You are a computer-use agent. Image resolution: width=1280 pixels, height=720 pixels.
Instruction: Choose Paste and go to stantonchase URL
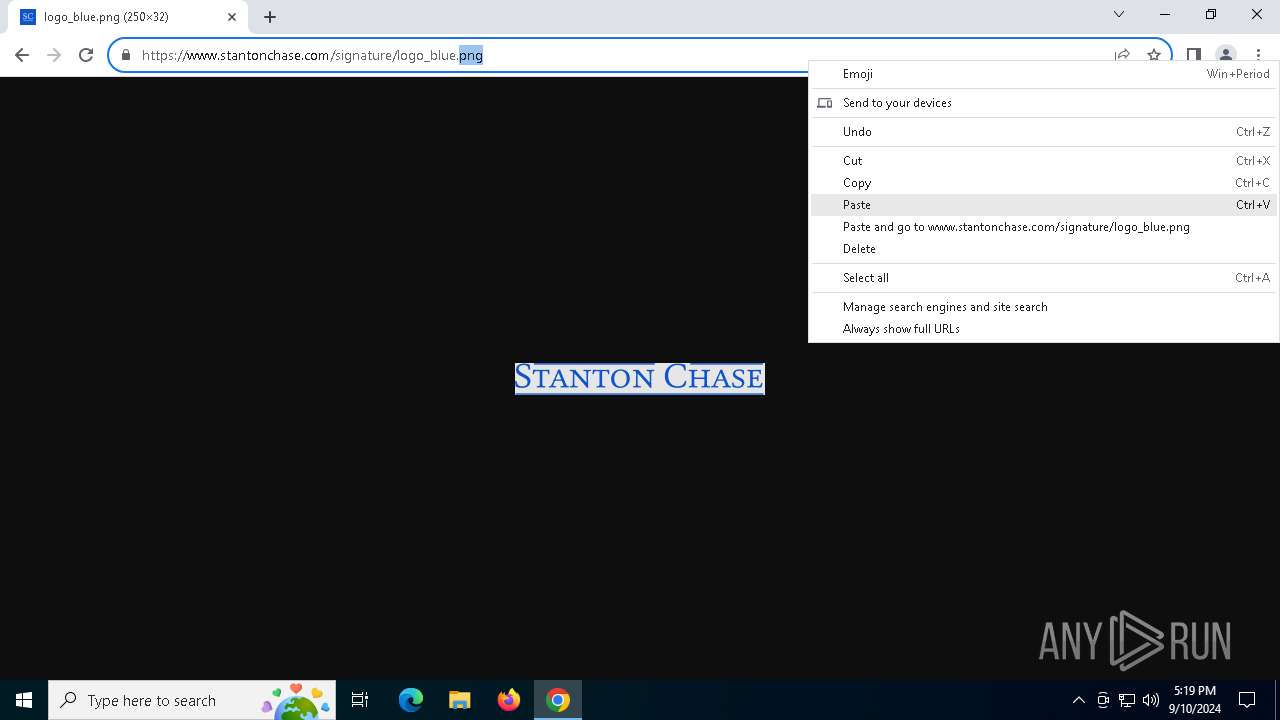(x=1044, y=227)
